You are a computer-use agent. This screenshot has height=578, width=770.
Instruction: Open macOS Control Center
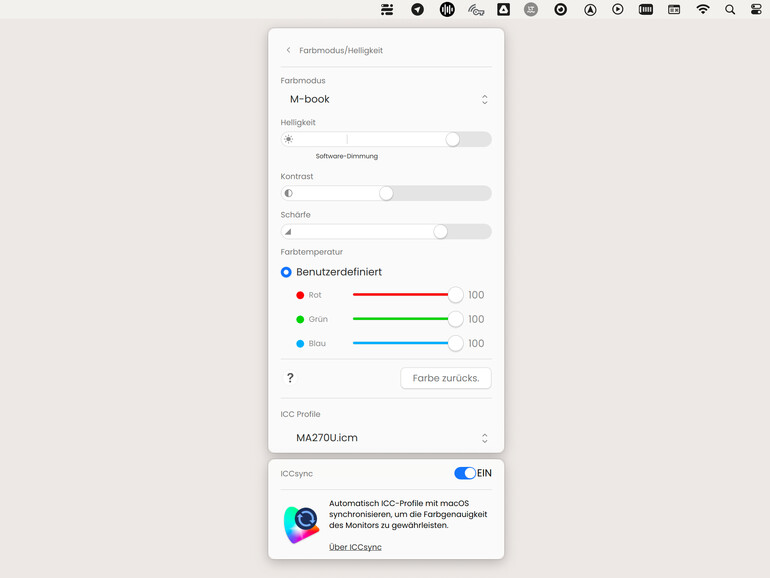[x=756, y=9]
